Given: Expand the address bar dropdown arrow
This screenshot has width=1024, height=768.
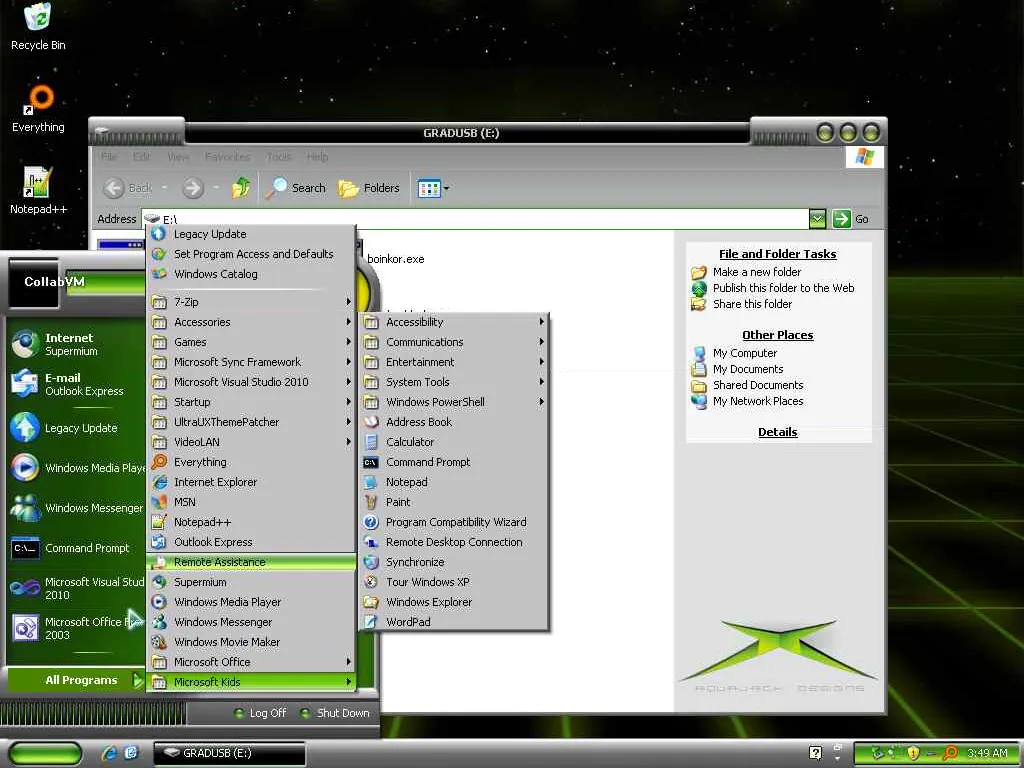Looking at the screenshot, I should (817, 219).
